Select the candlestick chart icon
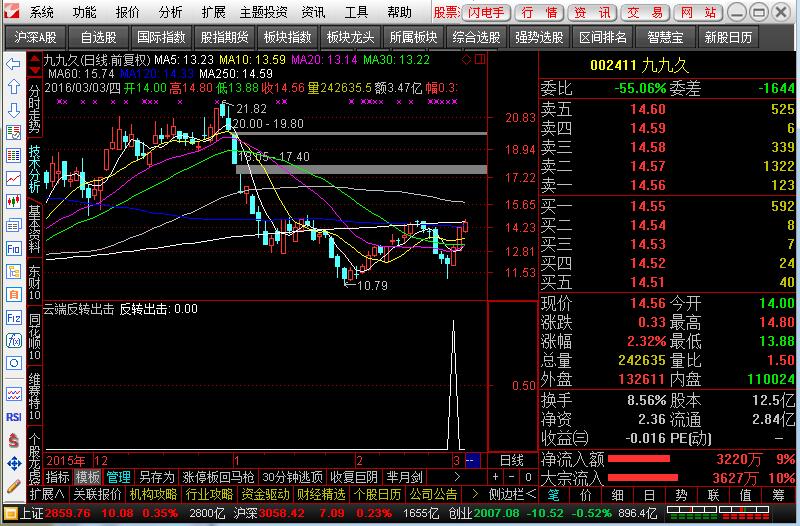Screen dimensions: 800x526 point(13,201)
